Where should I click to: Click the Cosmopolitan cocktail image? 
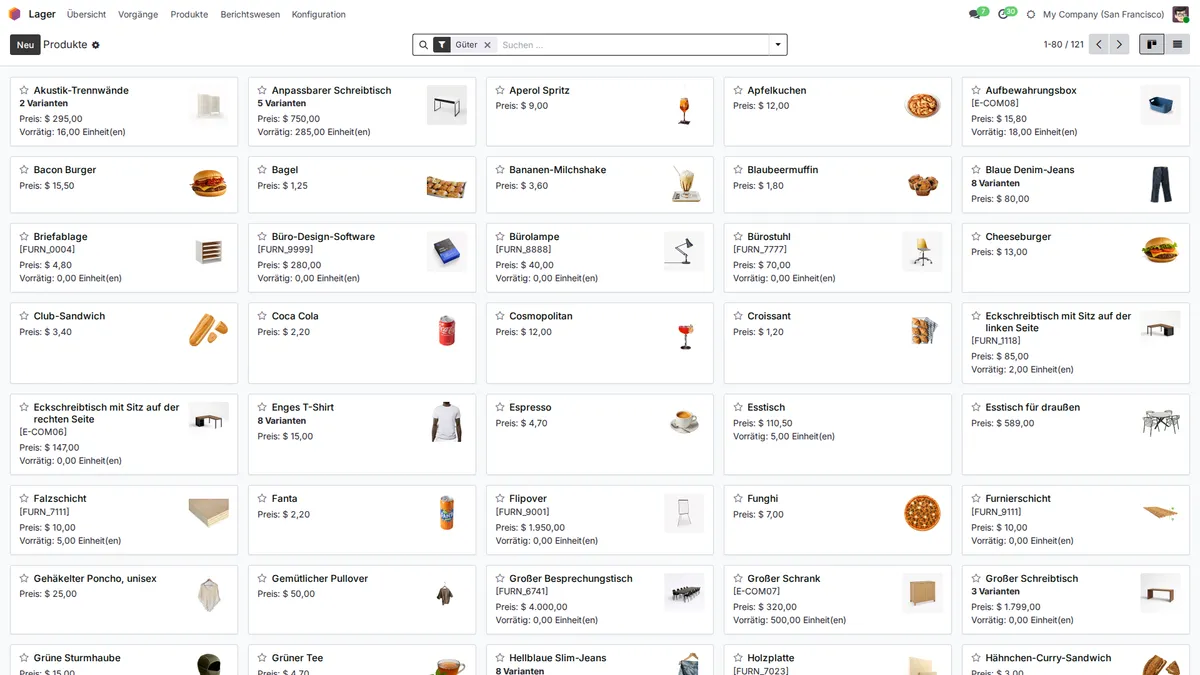(684, 330)
